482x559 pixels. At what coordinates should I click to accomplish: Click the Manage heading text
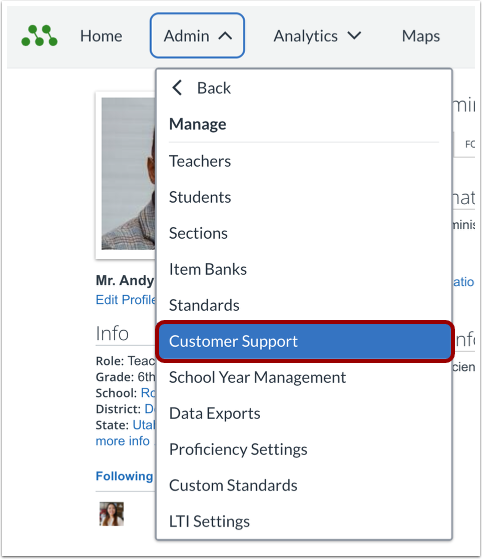198,124
